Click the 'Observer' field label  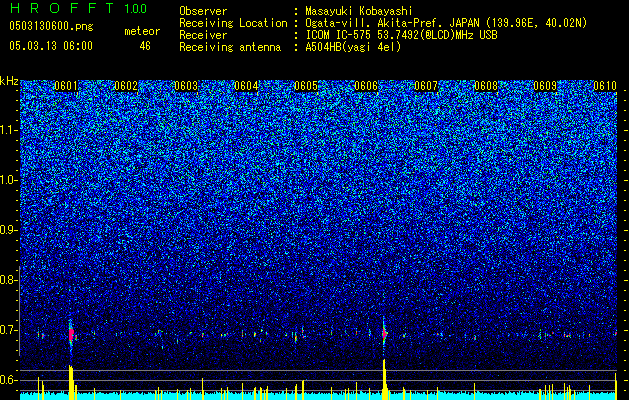[203, 11]
